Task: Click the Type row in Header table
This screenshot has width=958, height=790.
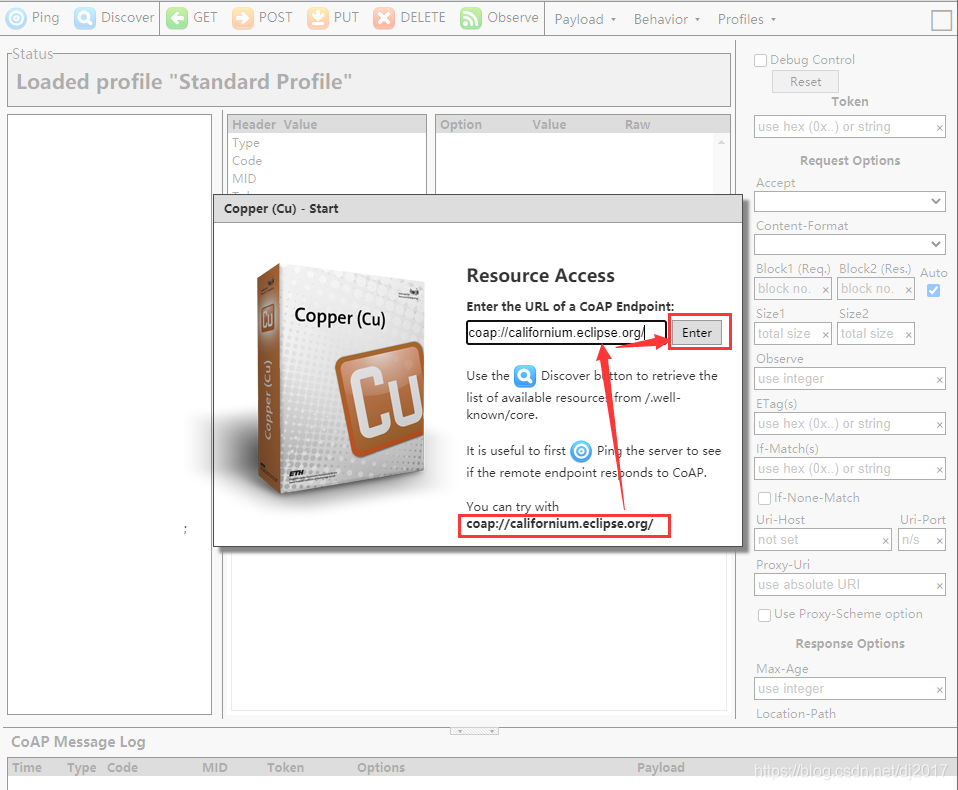Action: pos(326,143)
